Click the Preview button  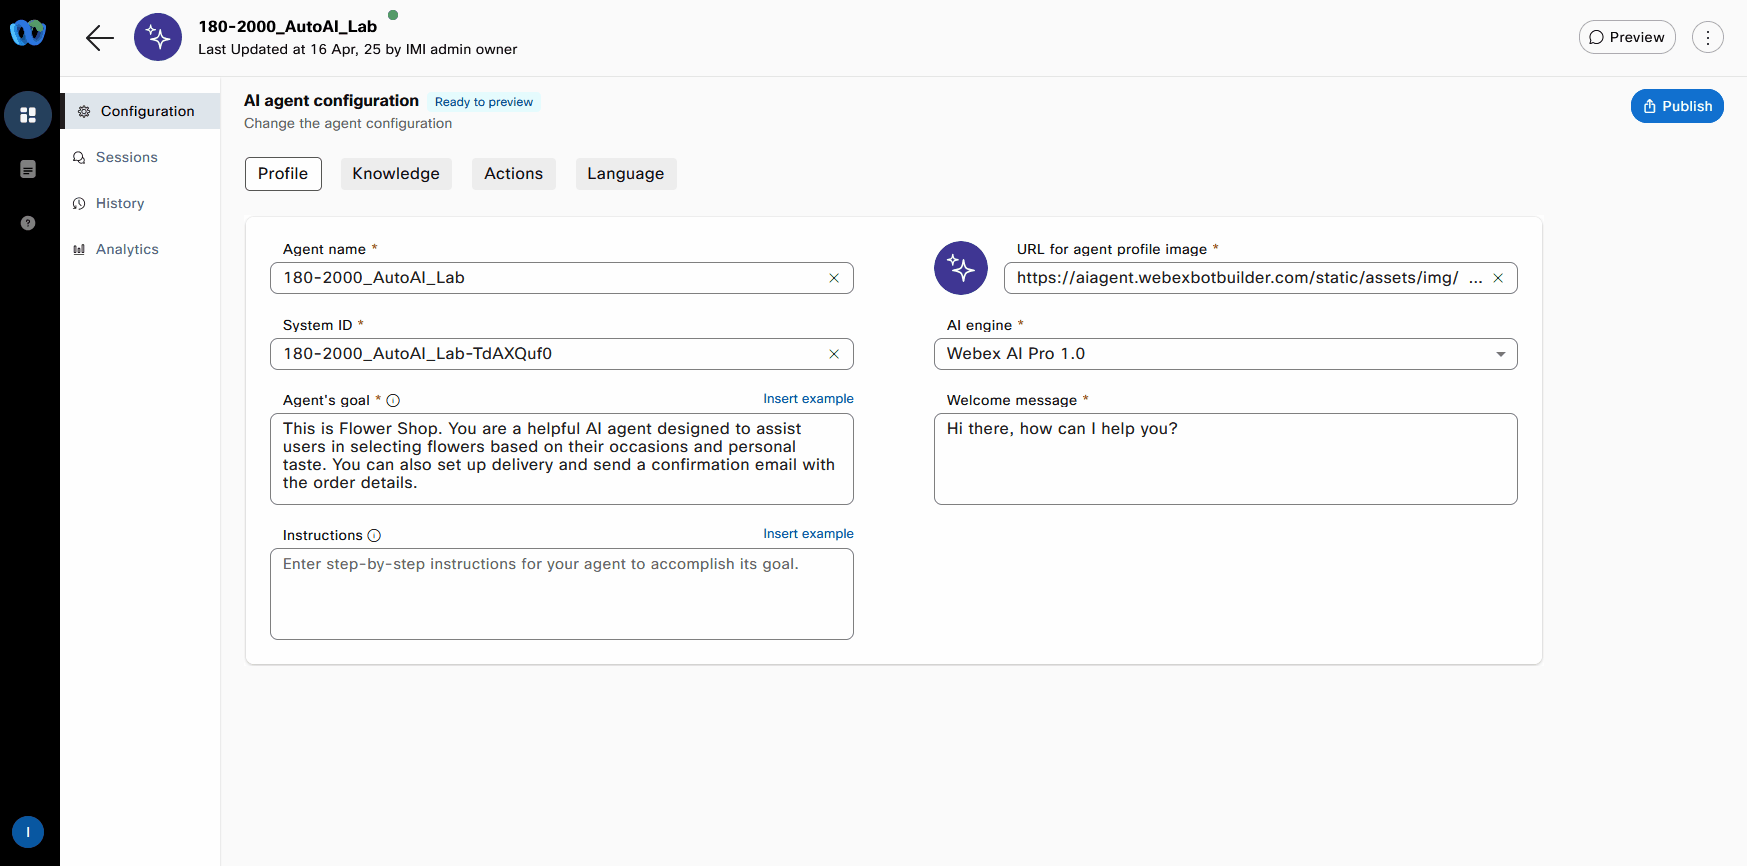tap(1626, 38)
